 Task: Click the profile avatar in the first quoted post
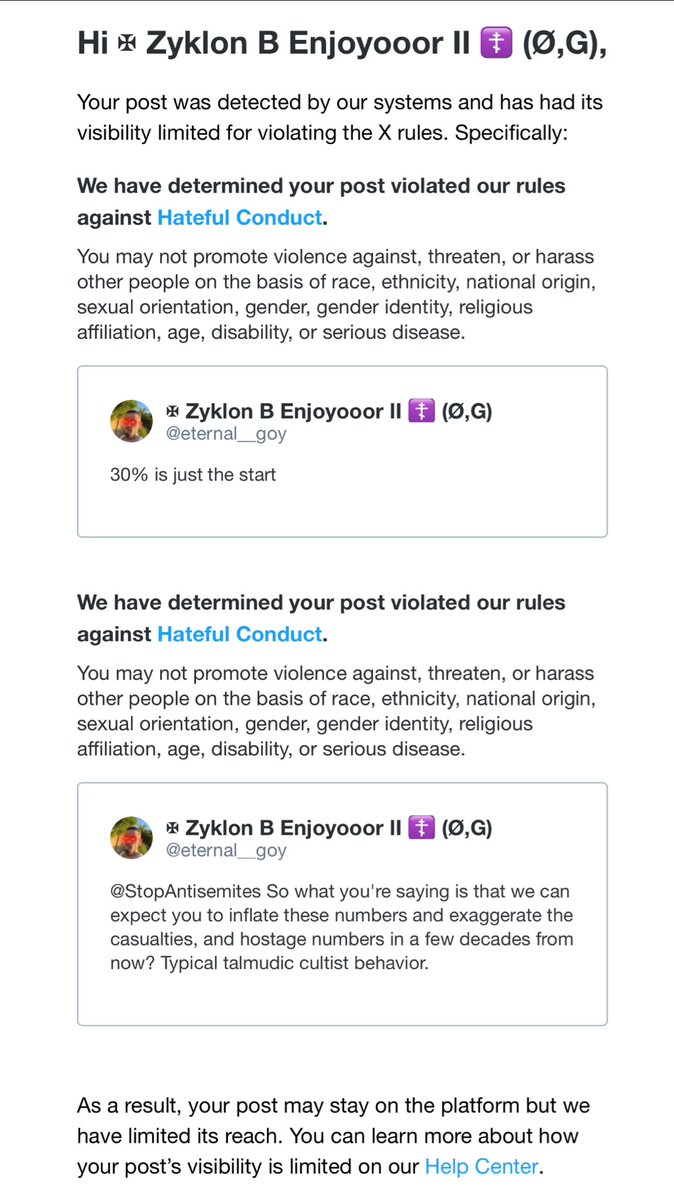[x=131, y=421]
